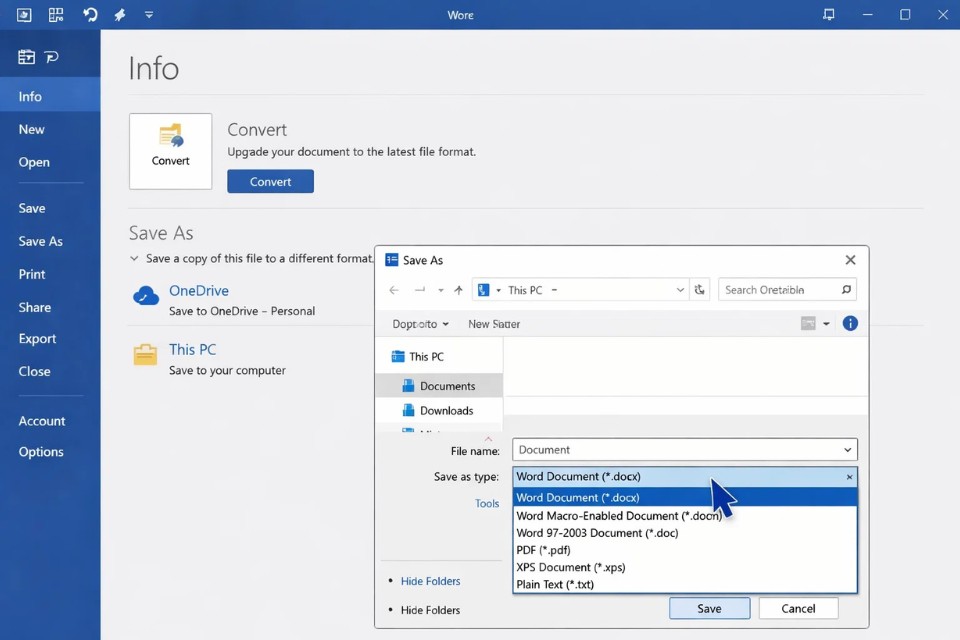The image size is (960, 640).
Task: Click the back arrow in the Save As dialog
Action: coord(394,289)
